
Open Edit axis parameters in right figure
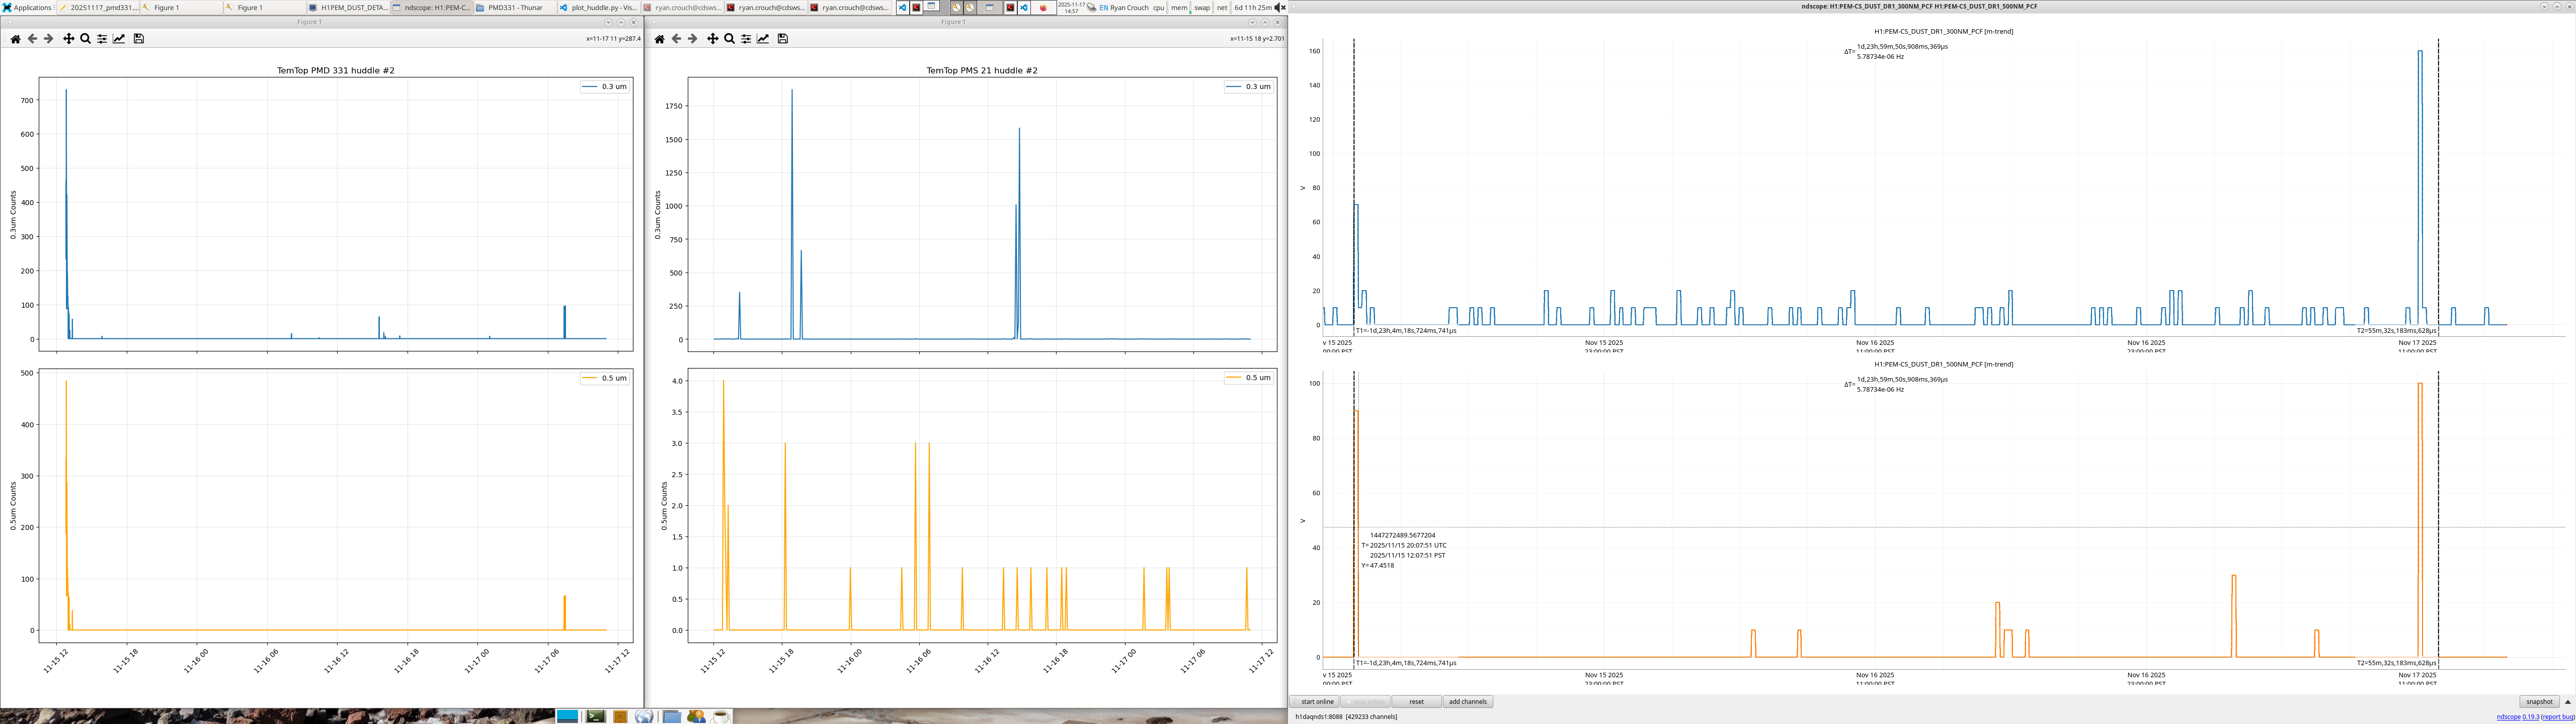coord(763,39)
